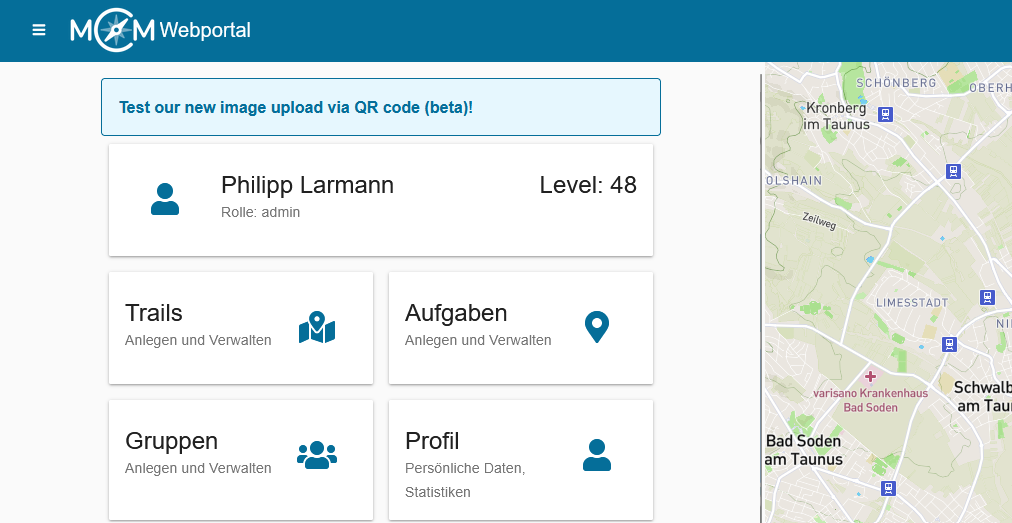Click the Philipp Larmann name heading

307,185
